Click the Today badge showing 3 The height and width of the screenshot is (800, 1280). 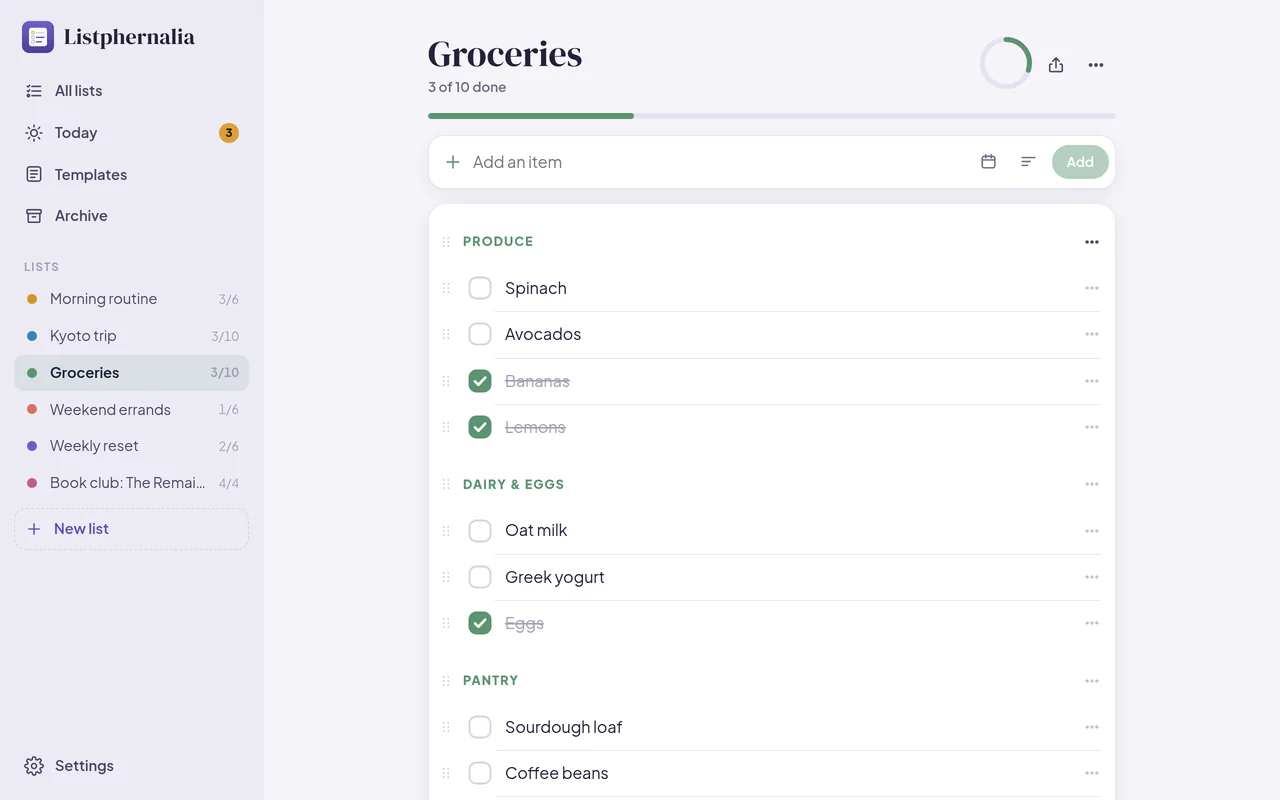pos(229,133)
